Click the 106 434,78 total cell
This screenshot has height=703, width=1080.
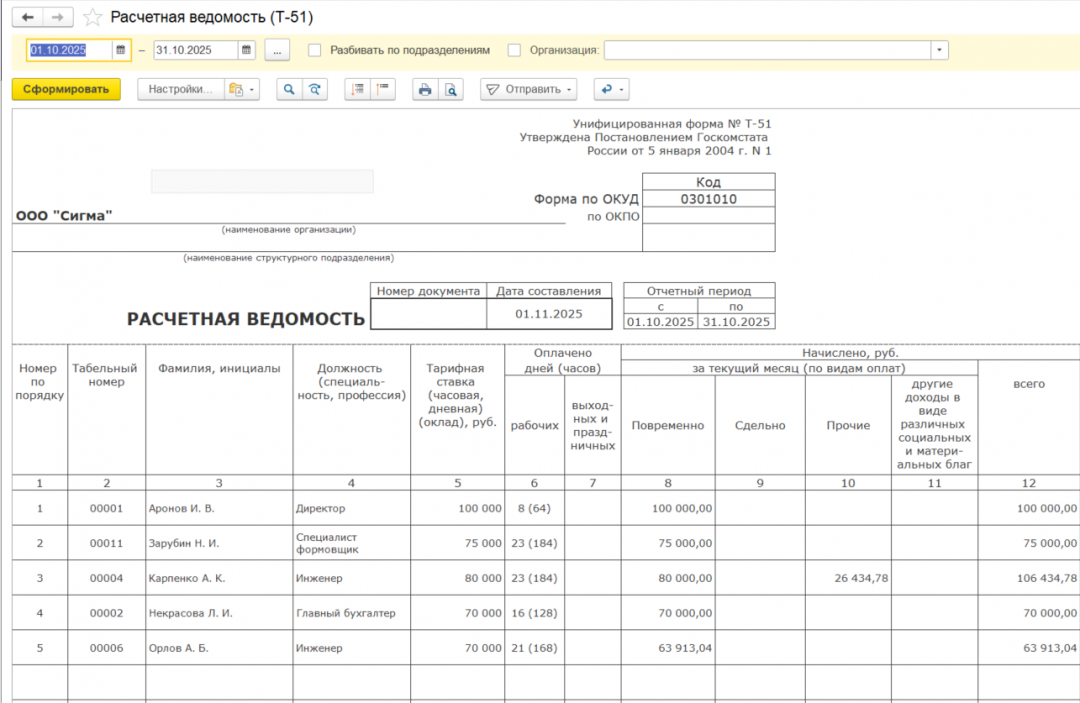click(x=1029, y=578)
